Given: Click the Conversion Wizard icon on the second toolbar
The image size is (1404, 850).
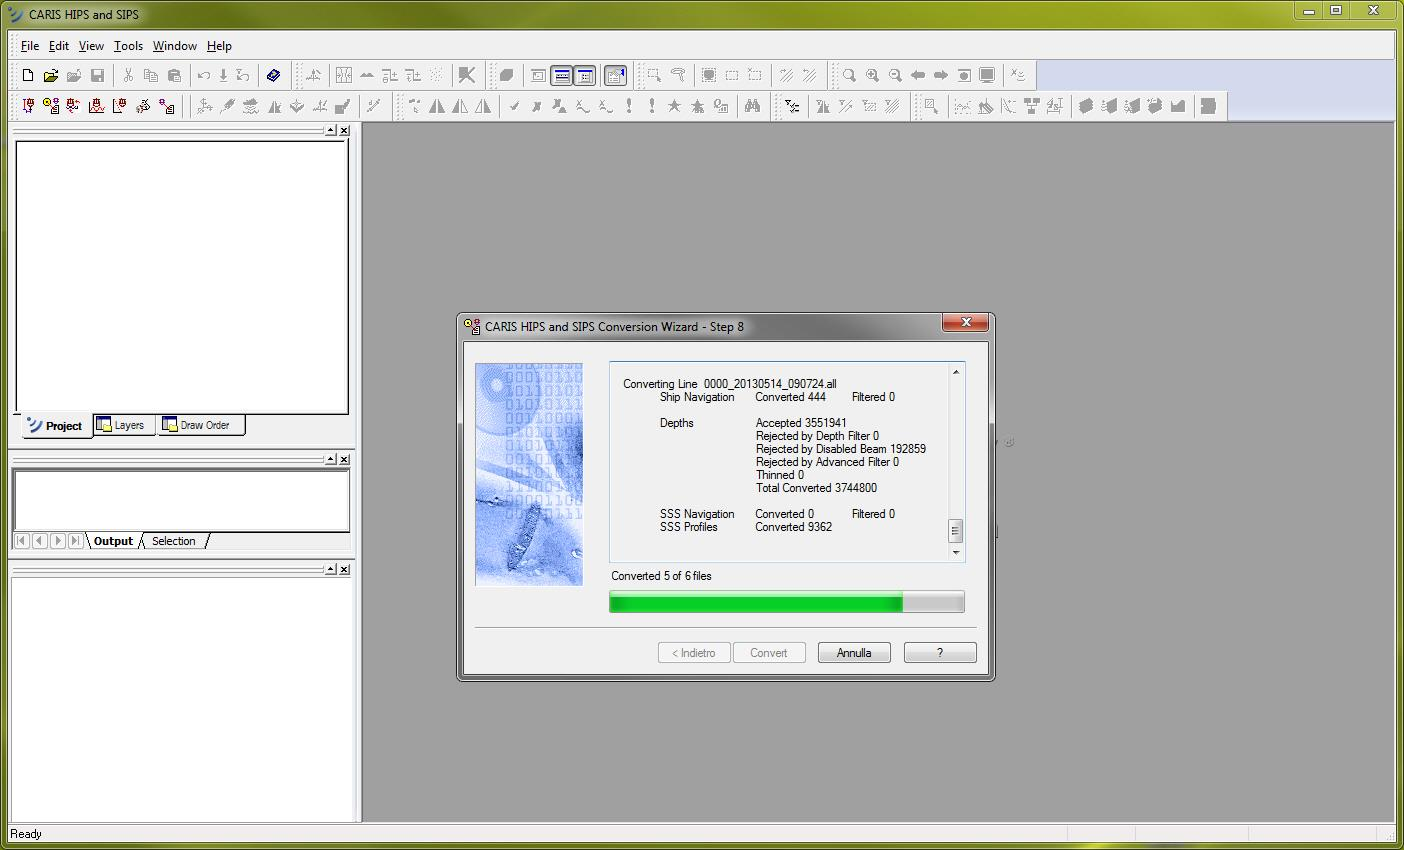Looking at the screenshot, I should (x=51, y=106).
